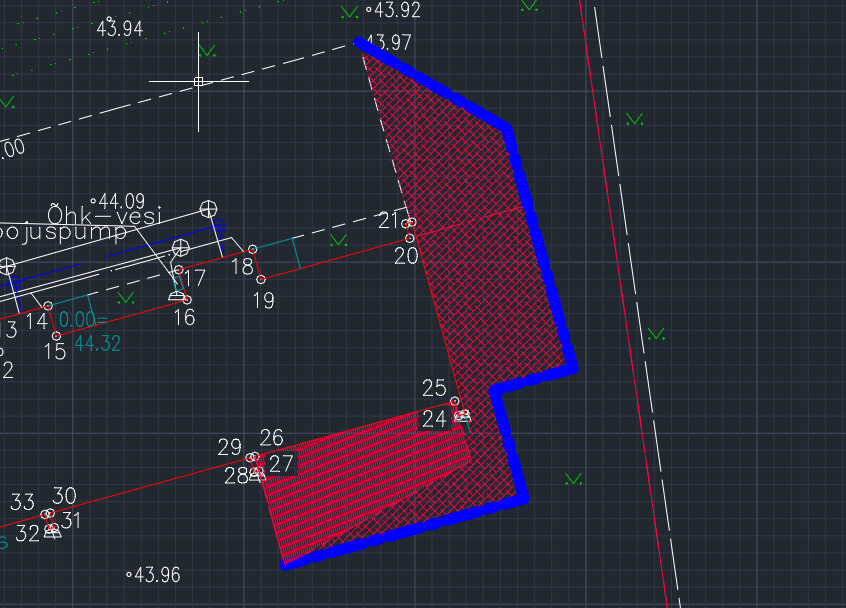Select the station symbol beside point 32

[x=52, y=531]
